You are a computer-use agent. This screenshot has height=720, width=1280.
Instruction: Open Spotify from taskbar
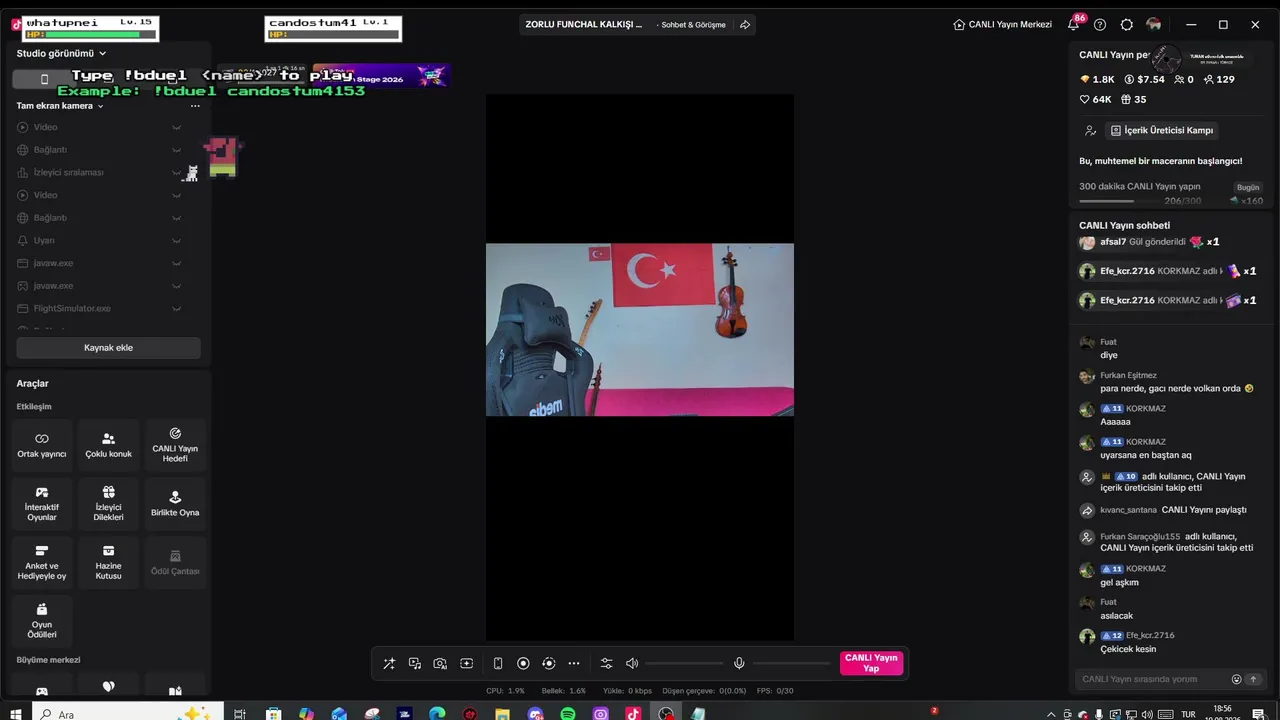568,714
